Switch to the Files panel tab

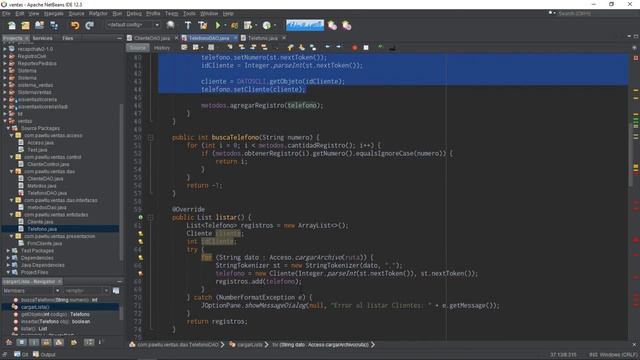68,38
